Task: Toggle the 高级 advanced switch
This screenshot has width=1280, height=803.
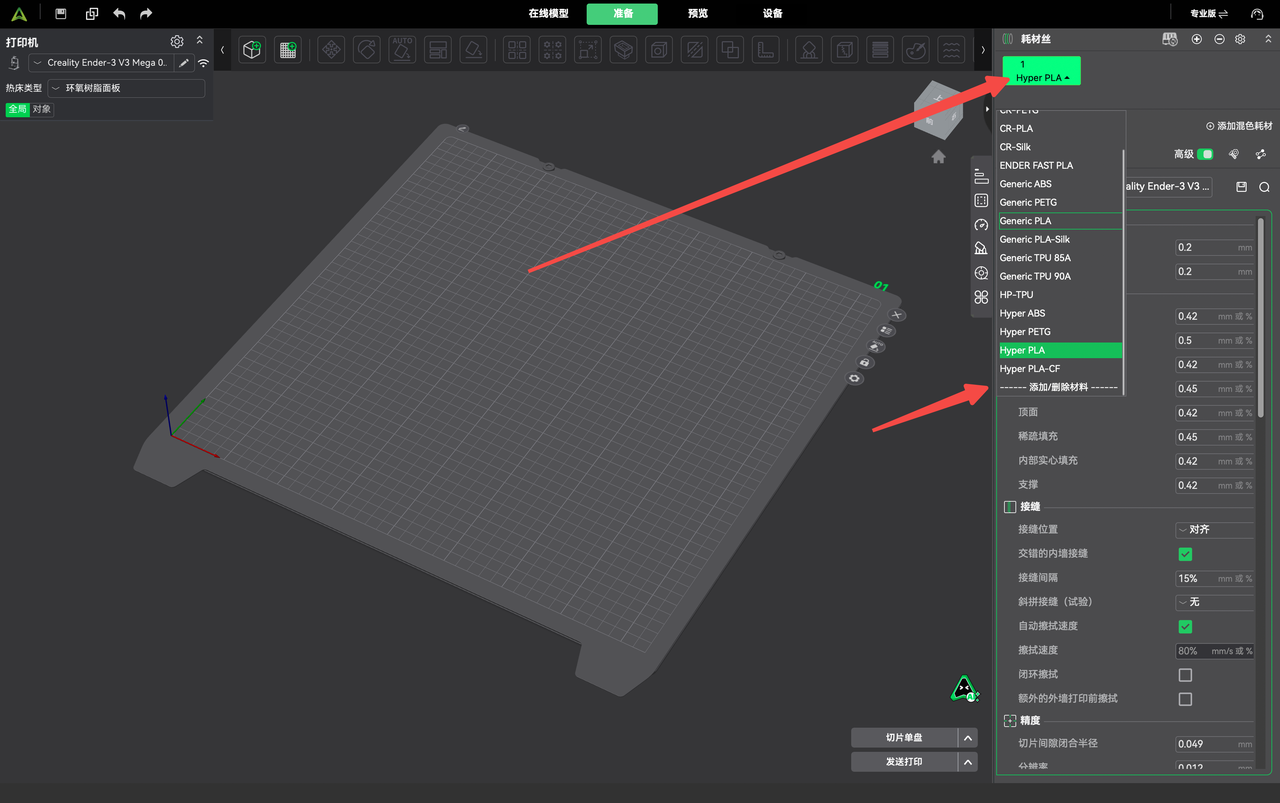Action: tap(1206, 154)
